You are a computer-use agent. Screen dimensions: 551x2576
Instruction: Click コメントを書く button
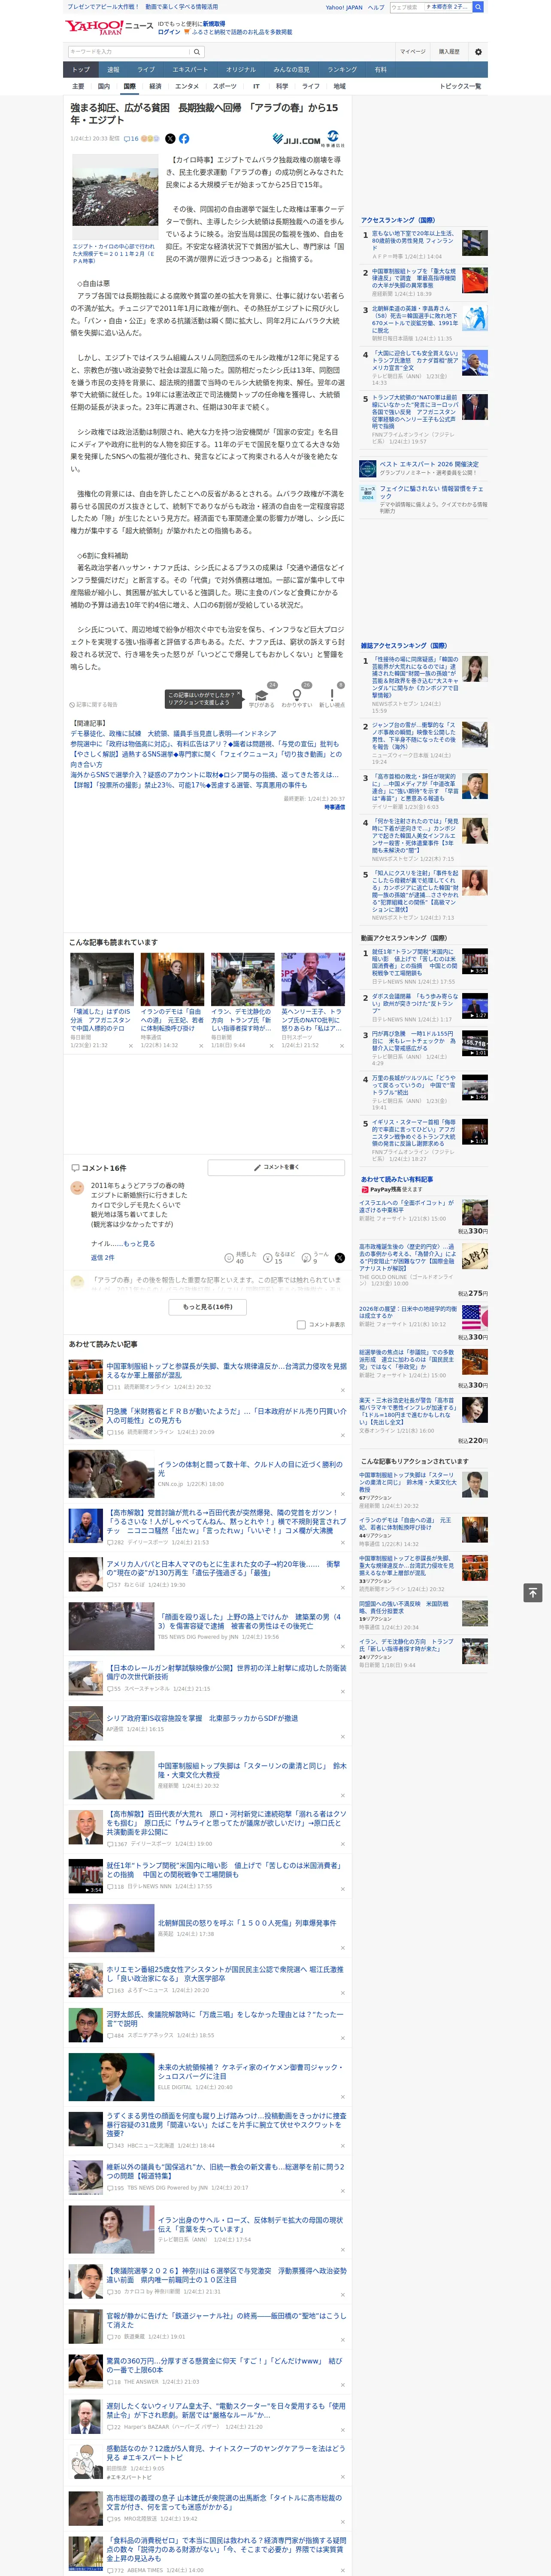276,1167
